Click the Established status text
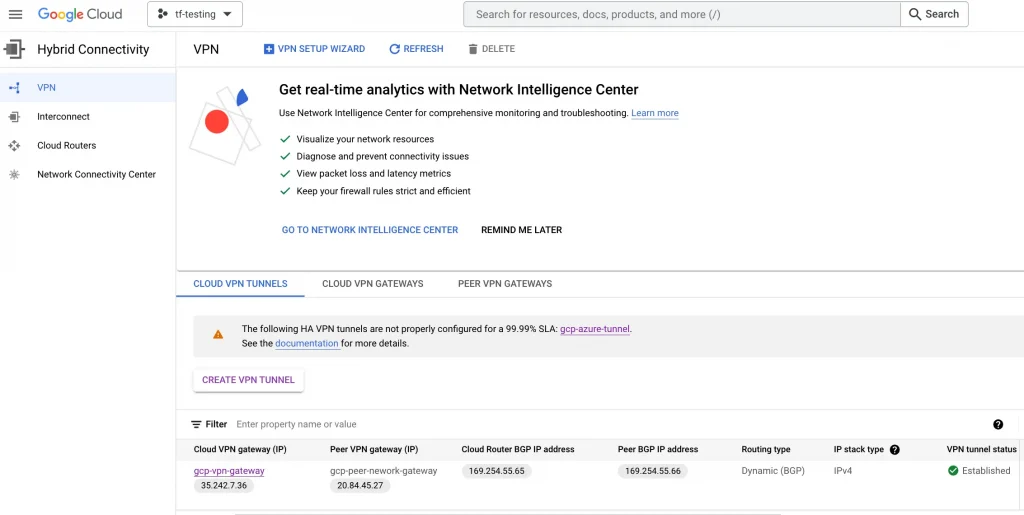This screenshot has width=1024, height=515. coord(986,471)
